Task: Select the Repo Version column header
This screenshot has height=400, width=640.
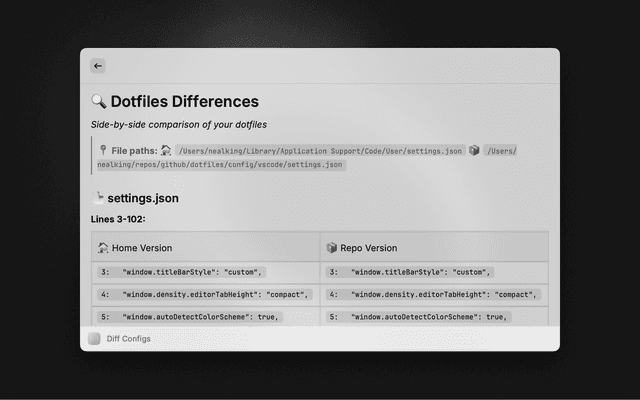Action: 368,248
